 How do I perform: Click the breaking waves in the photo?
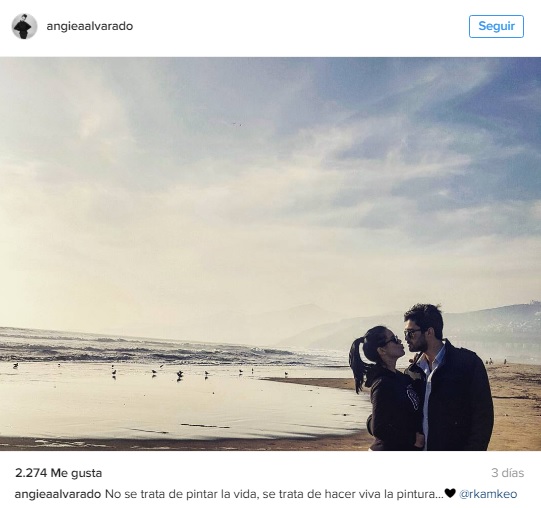tap(145, 347)
